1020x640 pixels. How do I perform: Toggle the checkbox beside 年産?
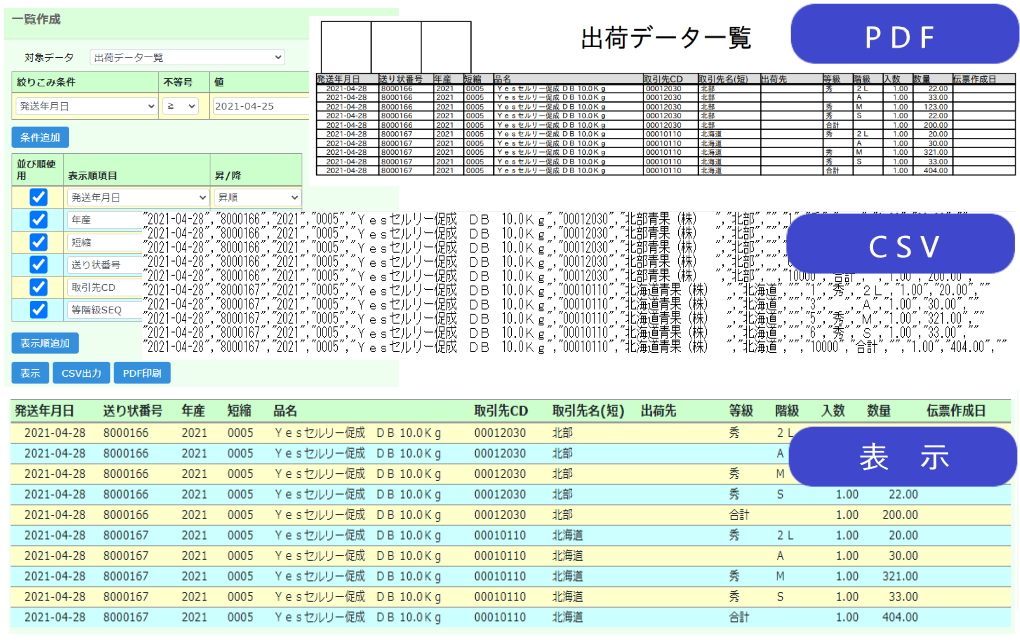tap(38, 220)
